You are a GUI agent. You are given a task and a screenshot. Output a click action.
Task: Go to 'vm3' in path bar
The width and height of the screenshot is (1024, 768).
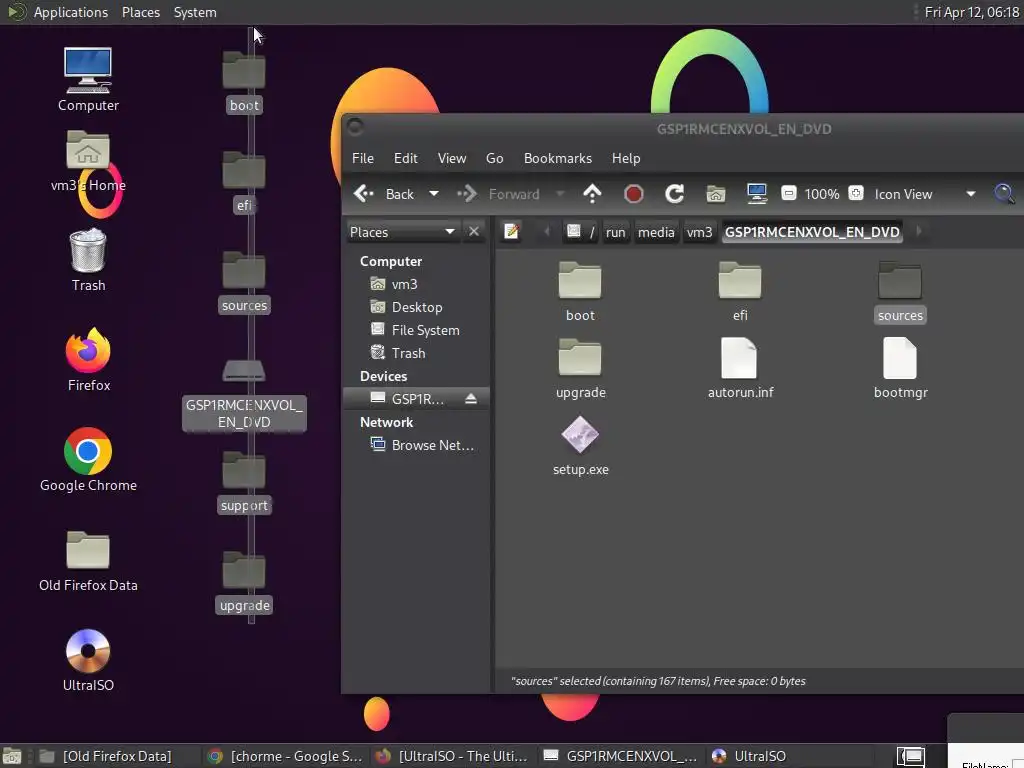699,232
